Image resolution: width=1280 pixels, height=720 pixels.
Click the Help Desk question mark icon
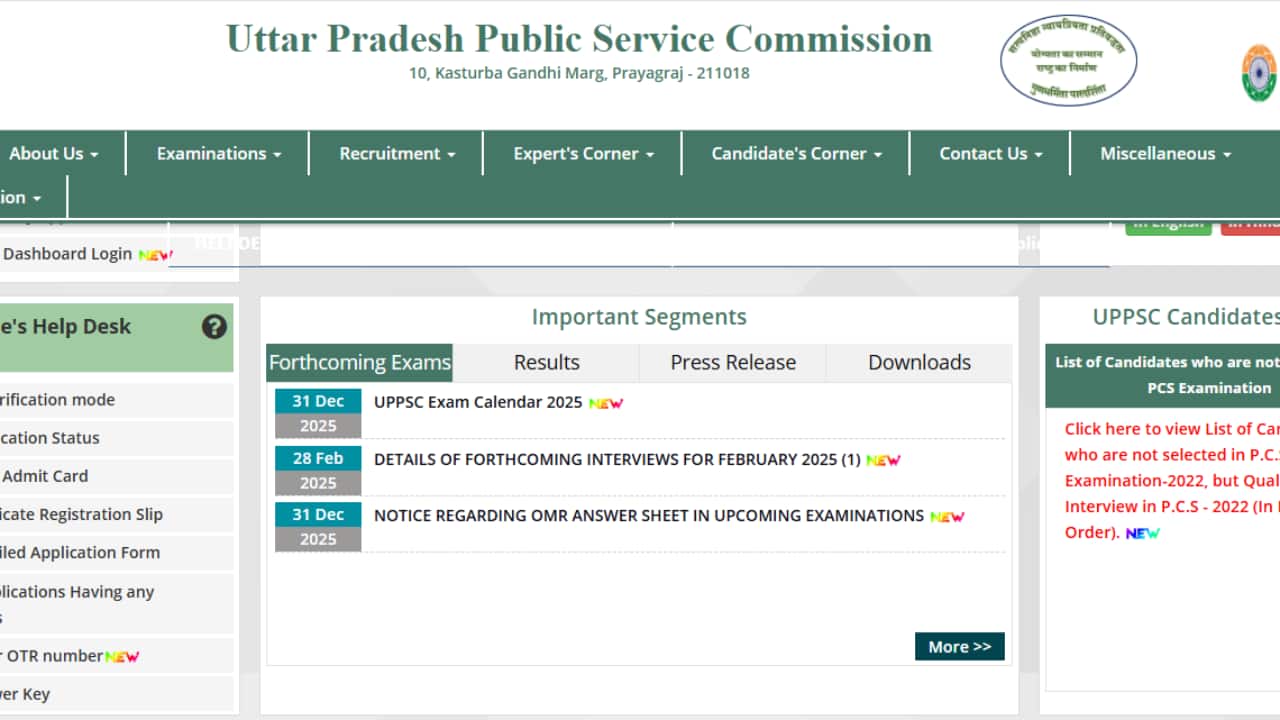click(x=214, y=327)
